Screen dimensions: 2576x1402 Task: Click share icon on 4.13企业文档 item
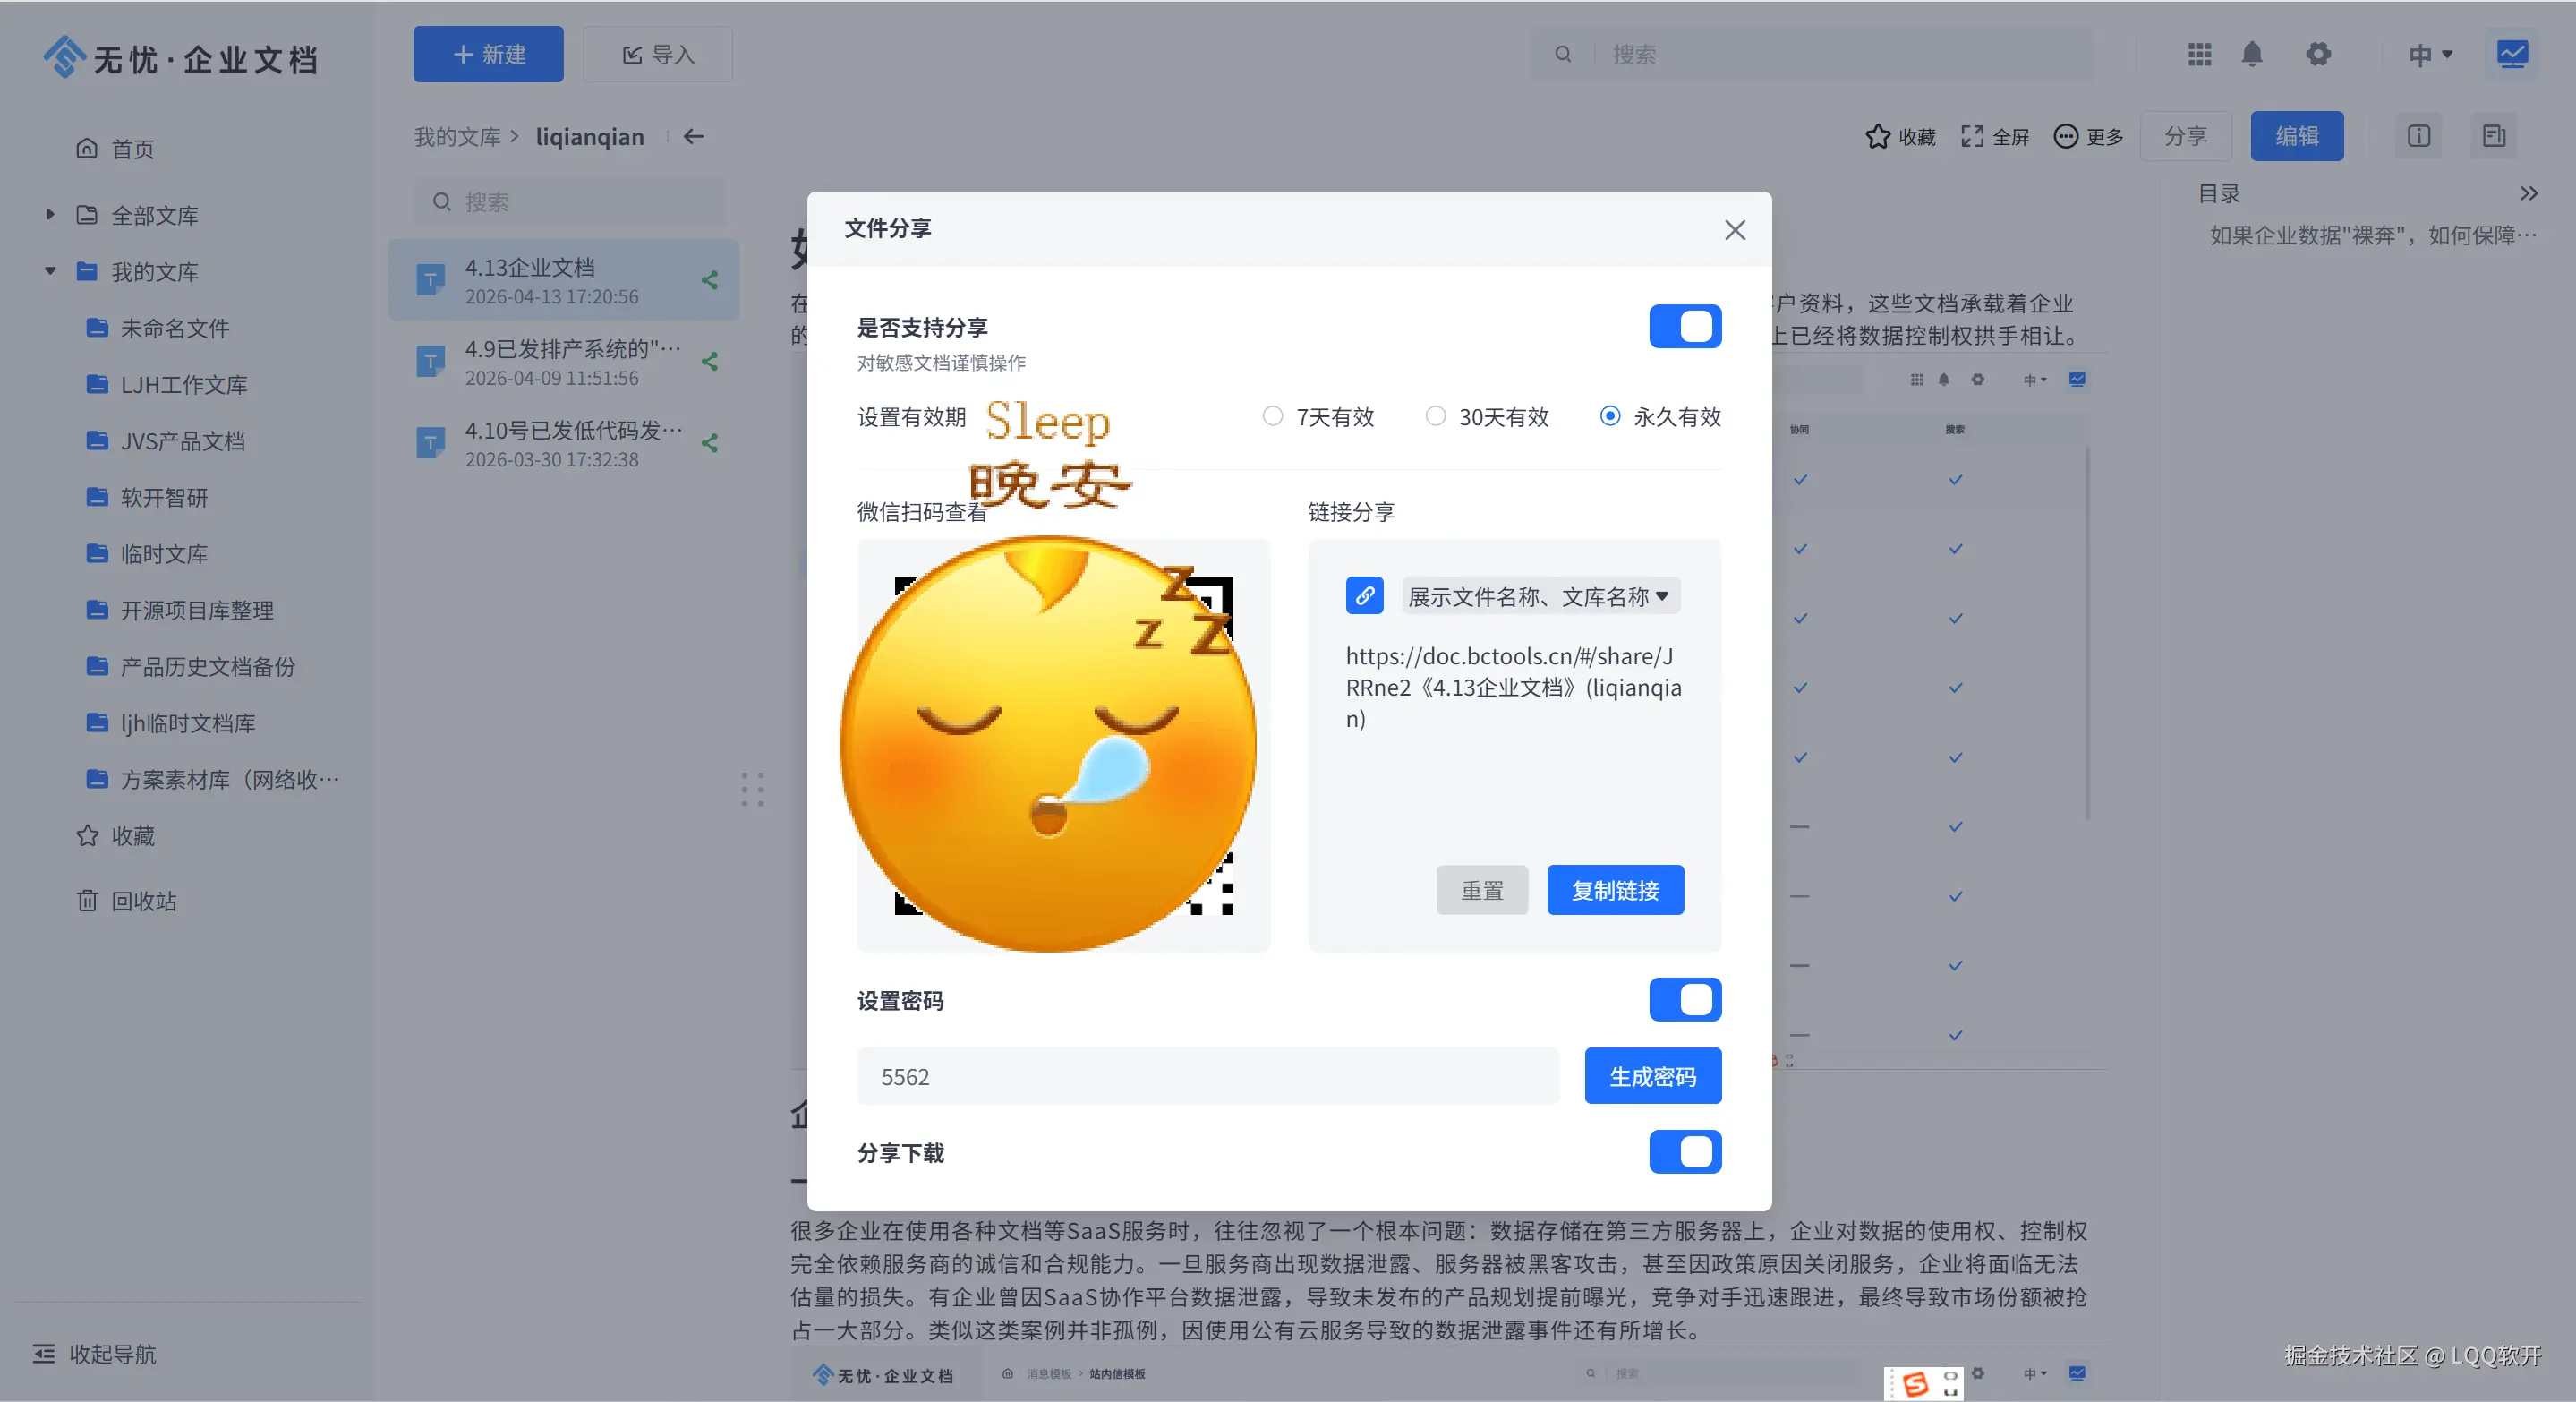[x=710, y=281]
